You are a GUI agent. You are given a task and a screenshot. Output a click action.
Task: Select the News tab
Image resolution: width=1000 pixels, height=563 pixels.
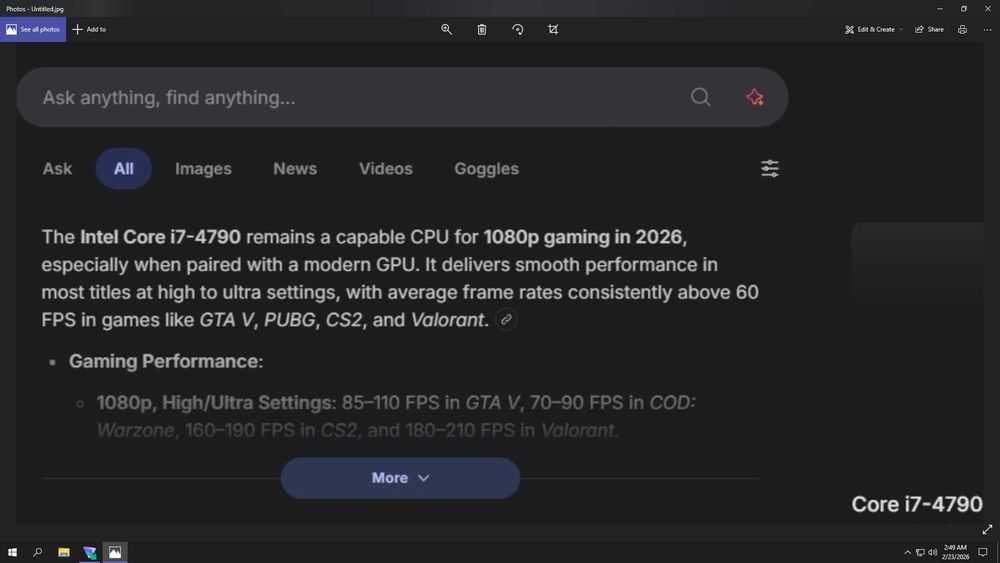pyautogui.click(x=295, y=169)
